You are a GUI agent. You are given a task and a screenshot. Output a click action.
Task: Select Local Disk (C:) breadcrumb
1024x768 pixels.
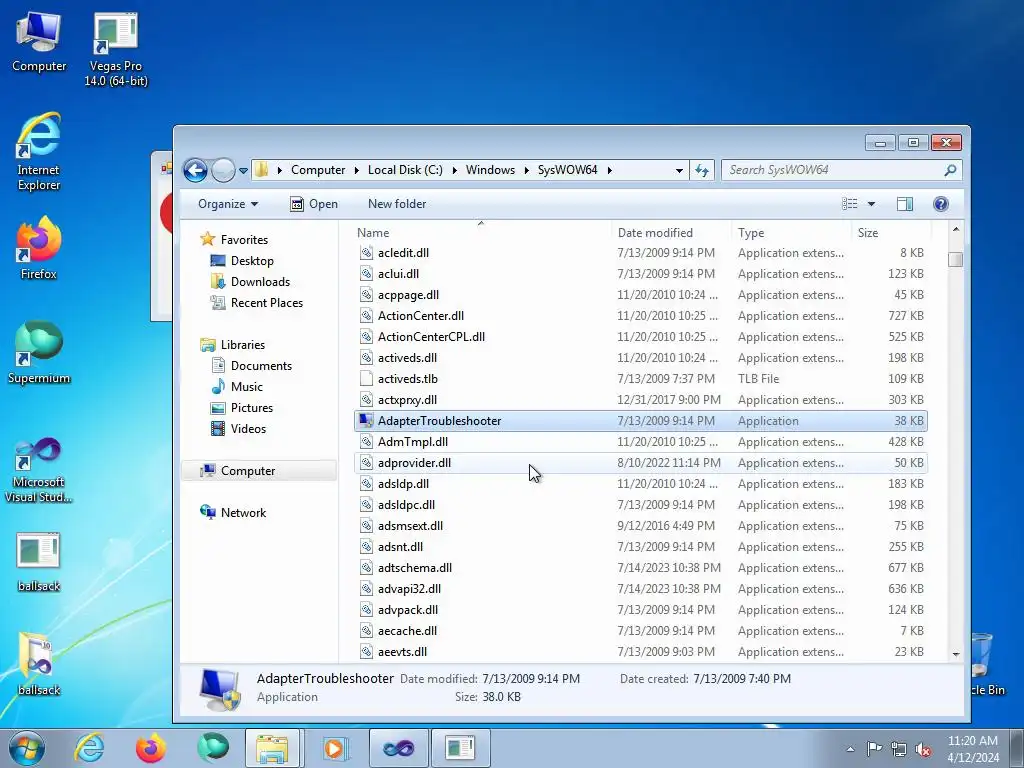pyautogui.click(x=405, y=170)
